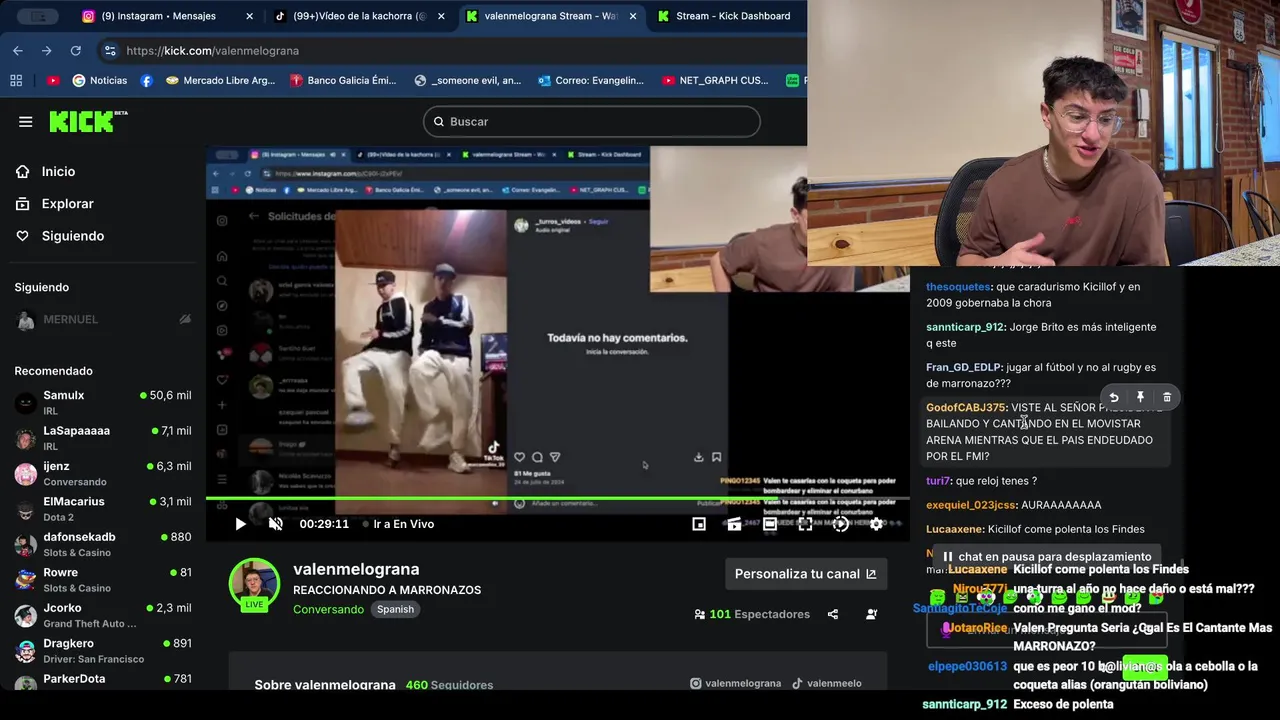This screenshot has height=720, width=1280.
Task: Share the channel via share icon
Action: point(833,614)
